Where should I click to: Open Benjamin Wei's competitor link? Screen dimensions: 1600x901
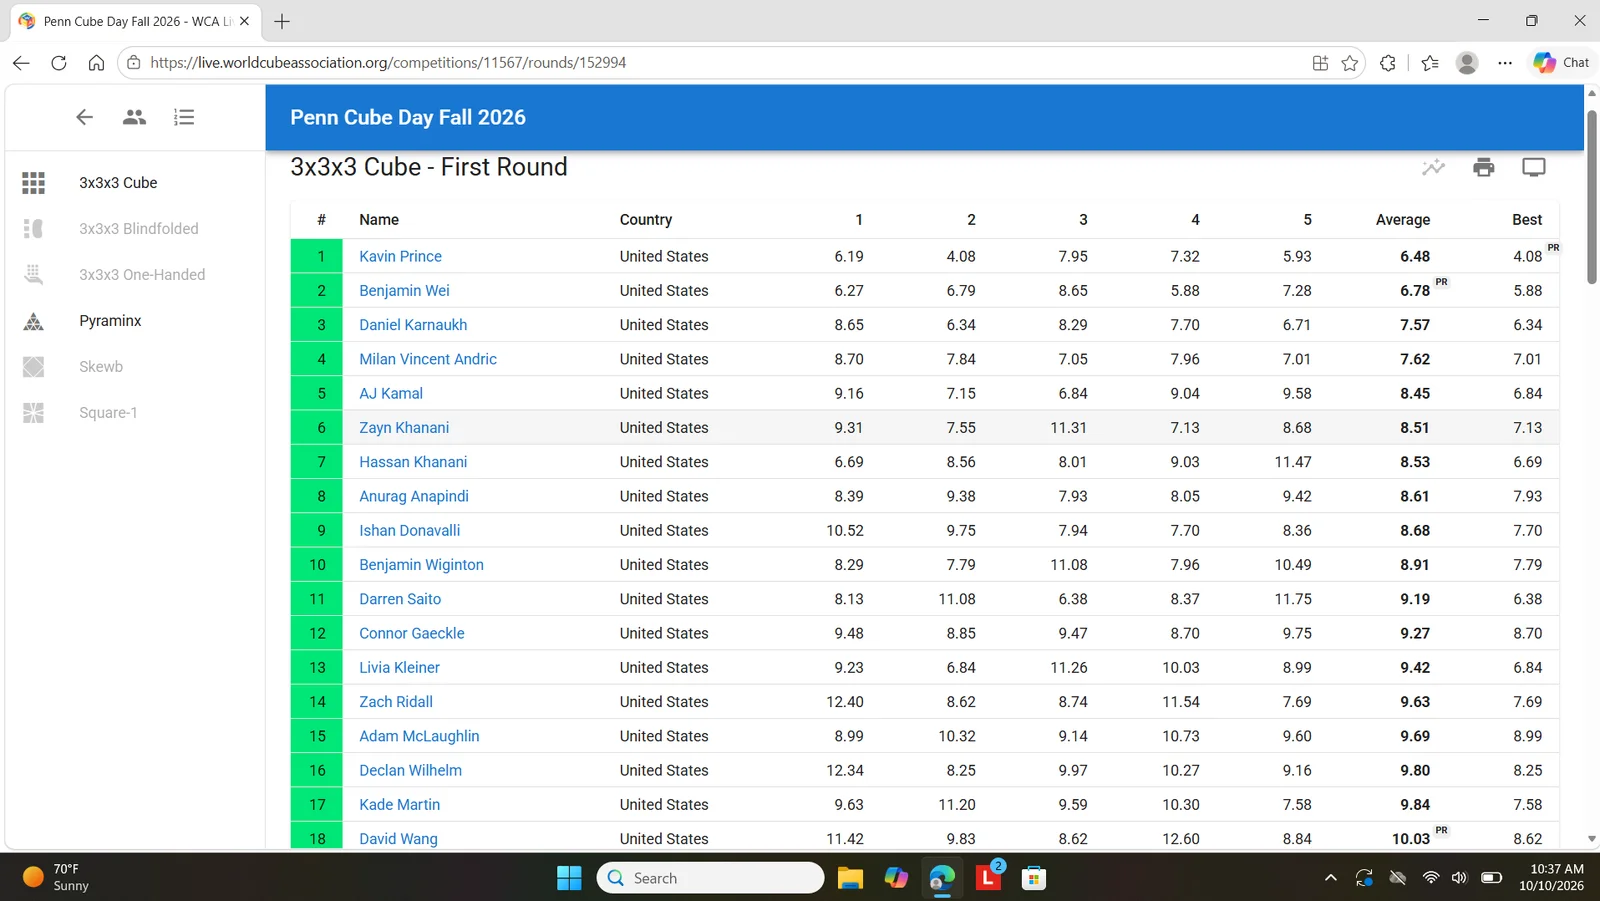(x=404, y=291)
